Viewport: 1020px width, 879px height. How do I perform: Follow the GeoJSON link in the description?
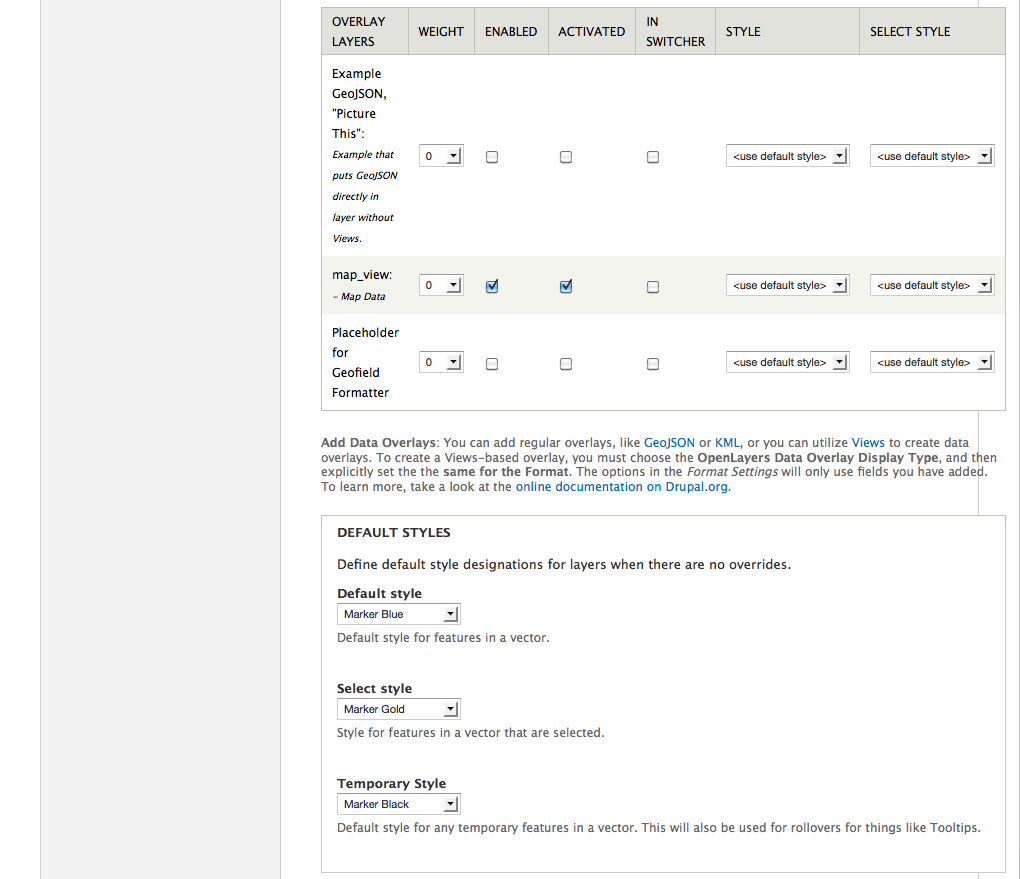(669, 442)
